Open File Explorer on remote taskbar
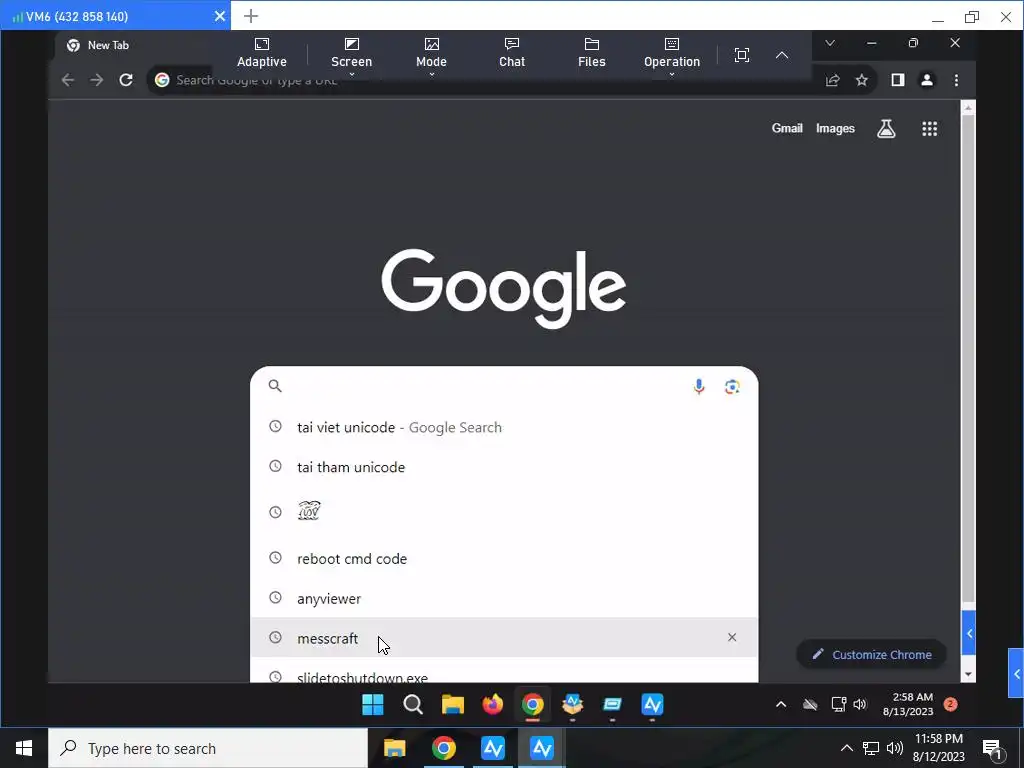This screenshot has width=1024, height=768. [453, 705]
